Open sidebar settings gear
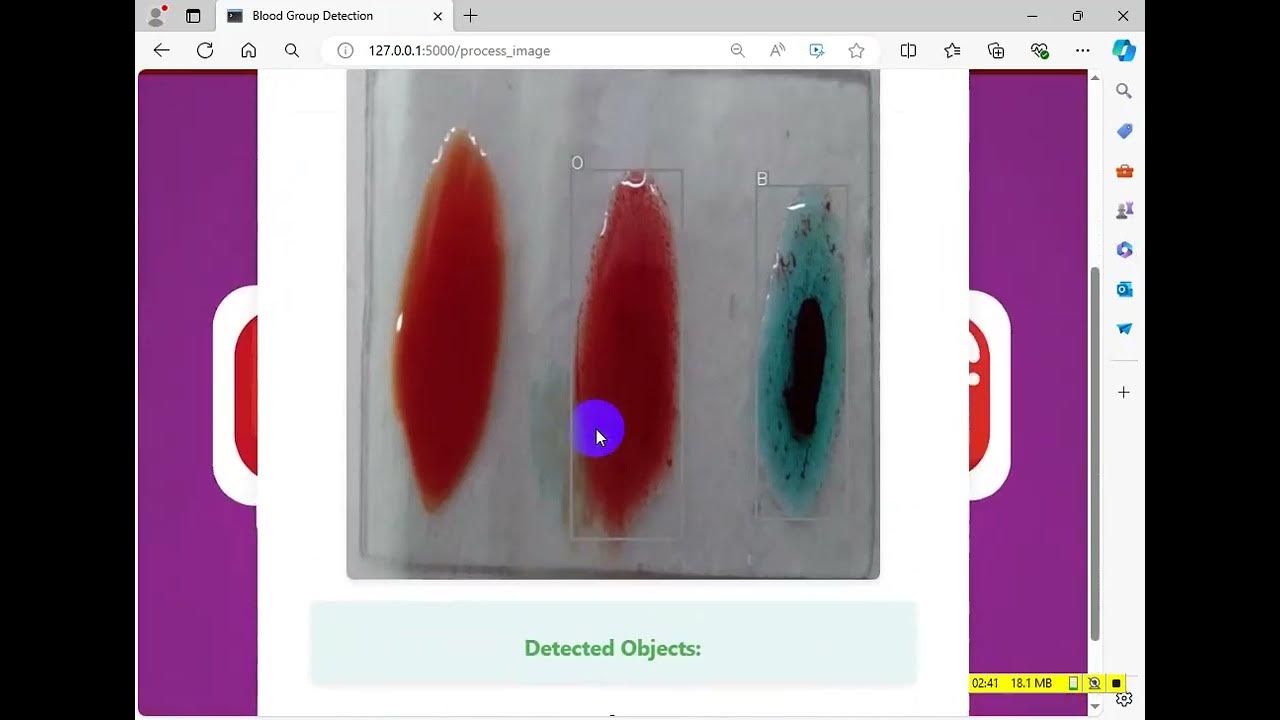1280x720 pixels. (1124, 699)
